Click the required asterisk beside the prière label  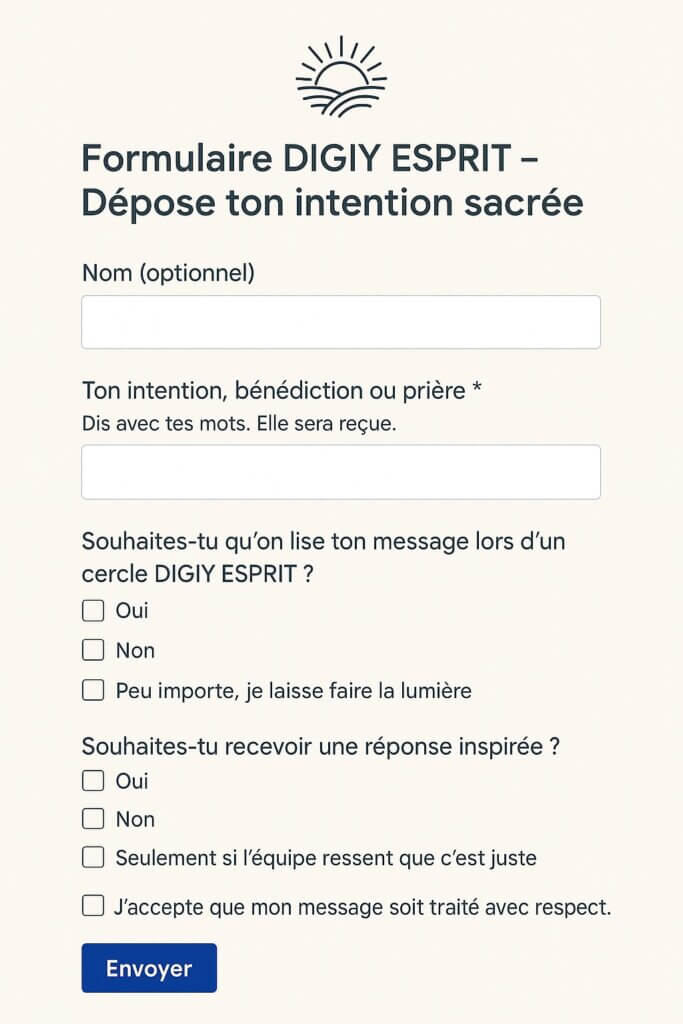pos(477,388)
